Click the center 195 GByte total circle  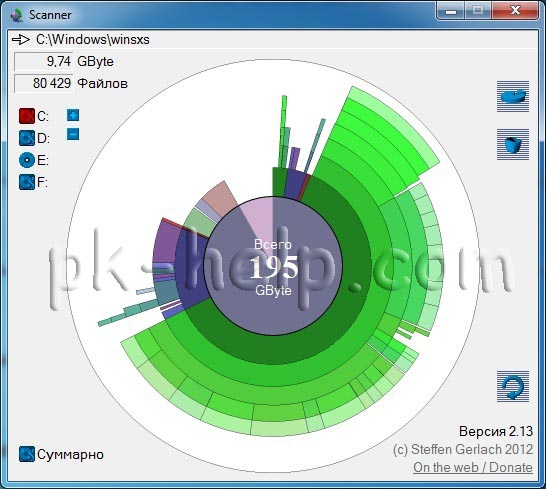tap(273, 266)
